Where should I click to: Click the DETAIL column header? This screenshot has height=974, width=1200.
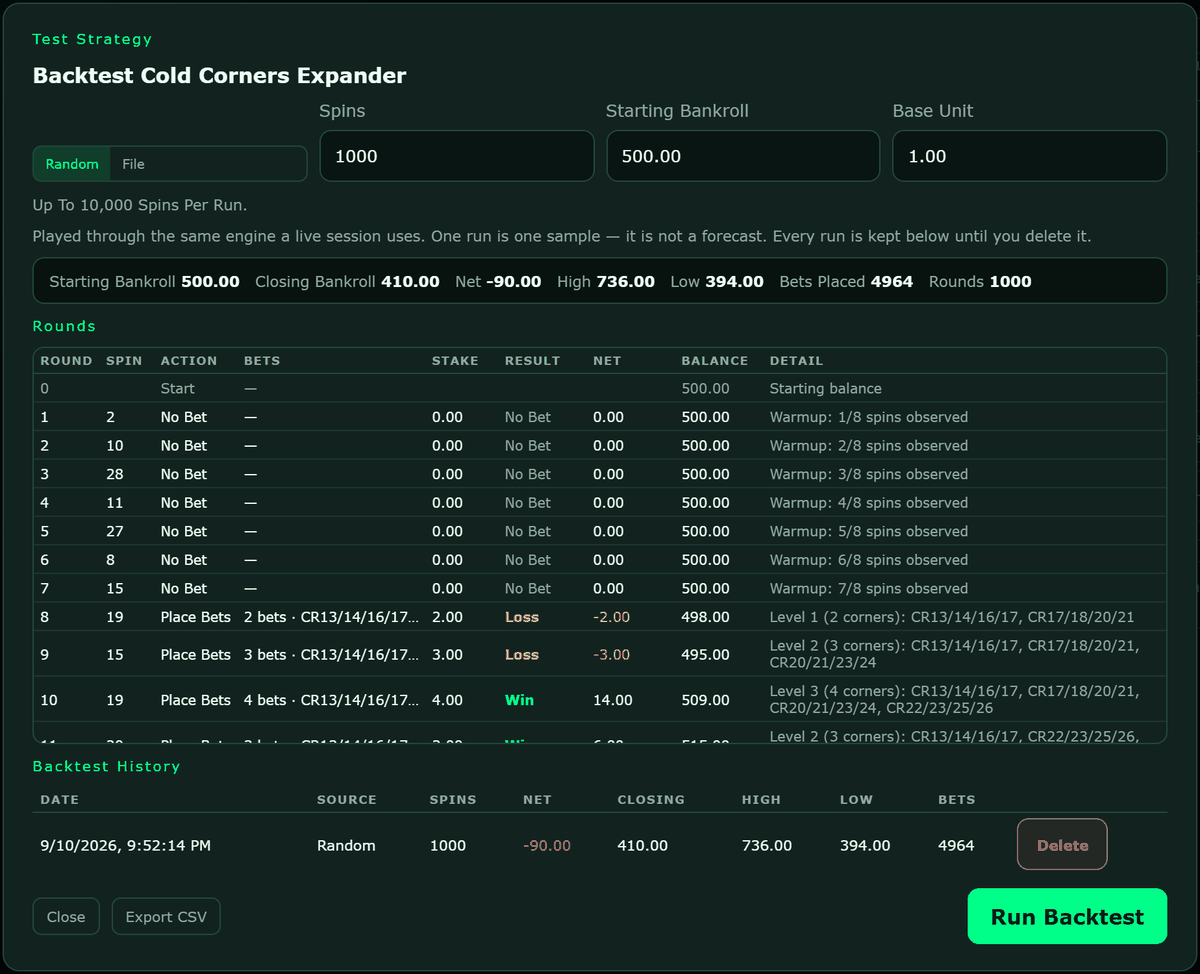[796, 361]
